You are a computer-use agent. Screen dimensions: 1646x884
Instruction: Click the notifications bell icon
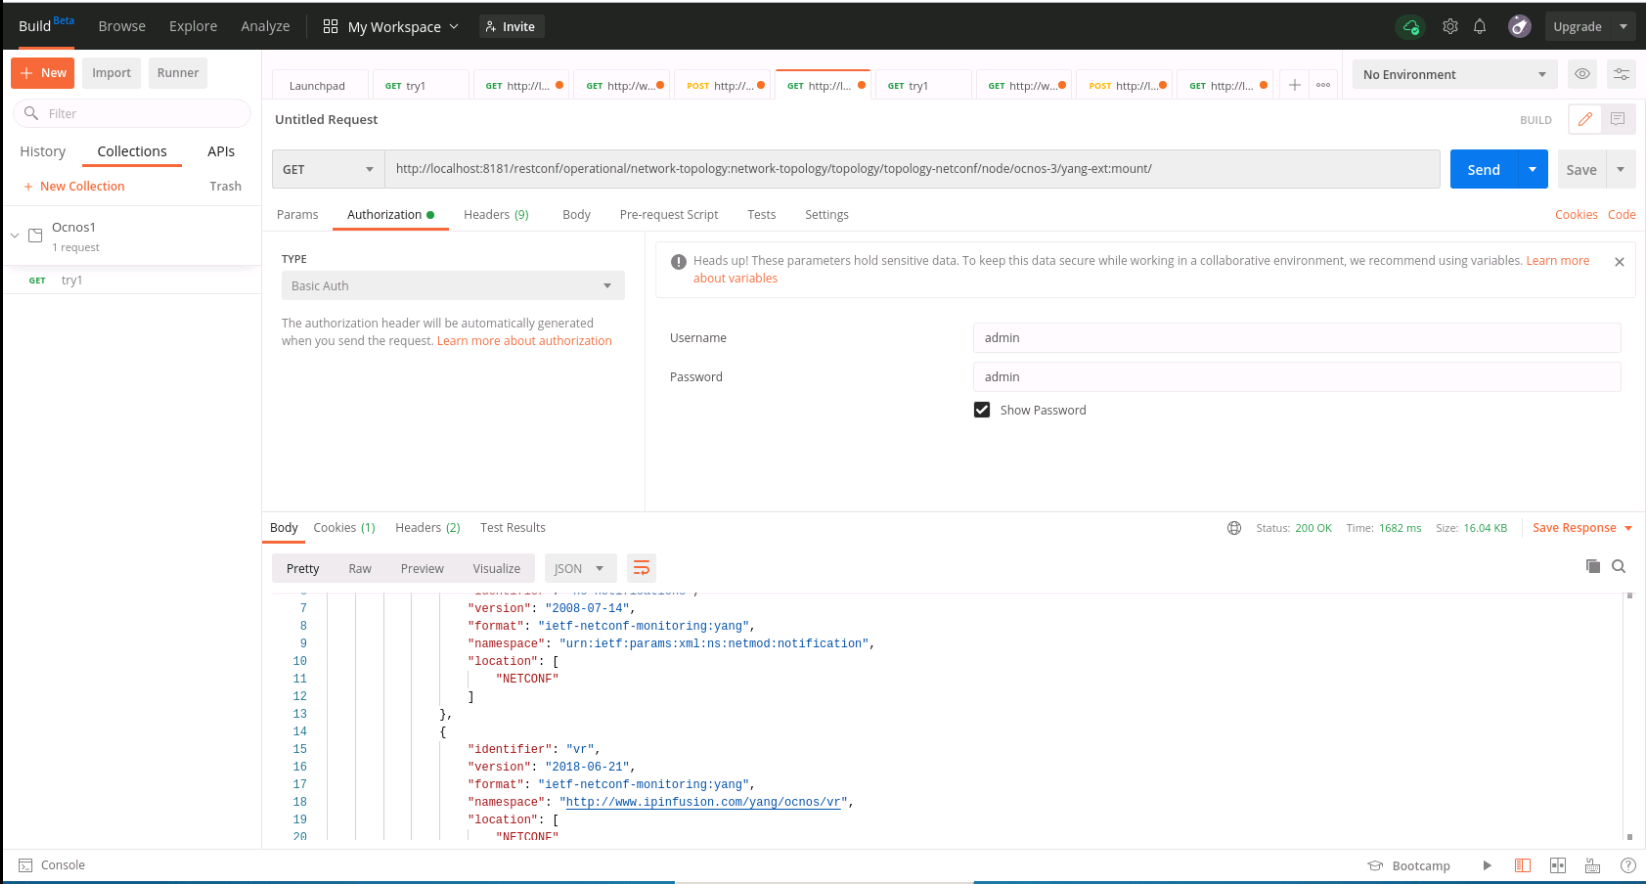click(1479, 27)
